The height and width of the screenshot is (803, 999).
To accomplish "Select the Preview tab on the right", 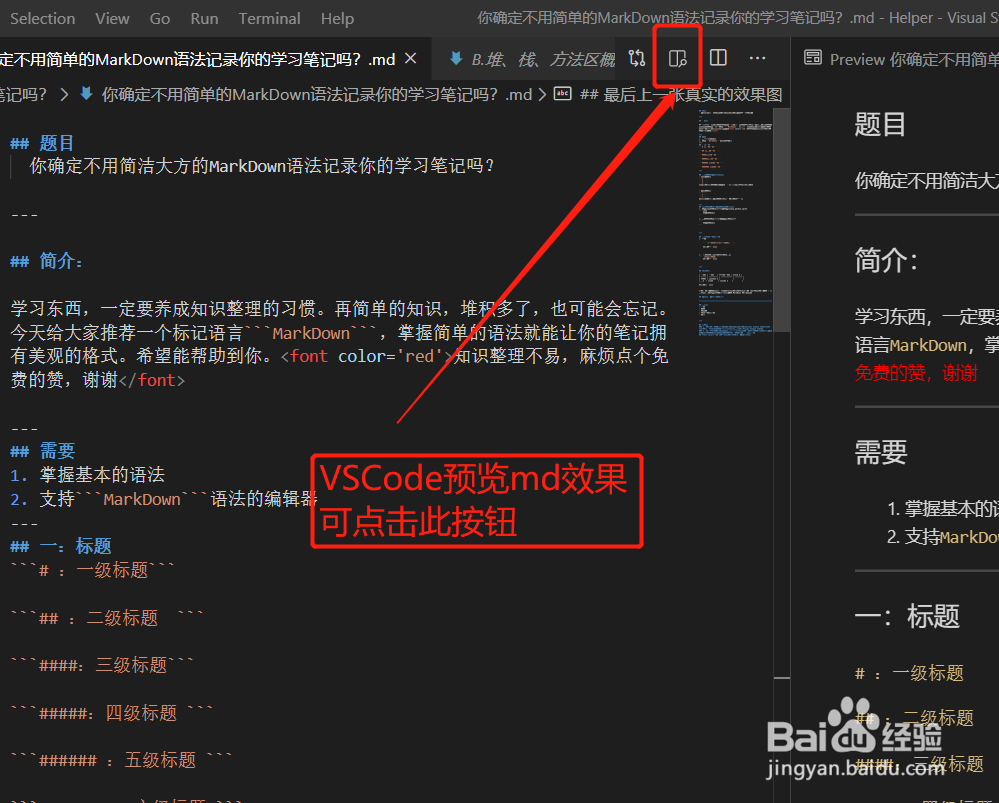I will (900, 59).
